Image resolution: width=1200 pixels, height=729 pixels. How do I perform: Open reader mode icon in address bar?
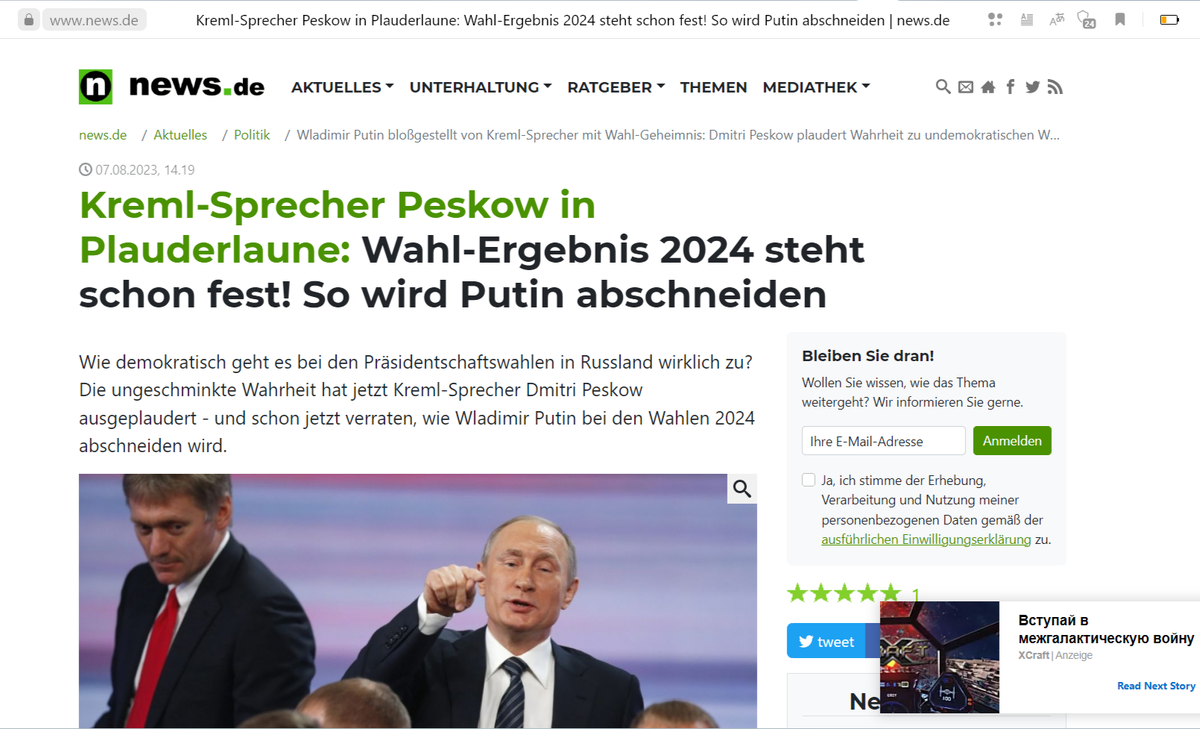pos(1026,19)
